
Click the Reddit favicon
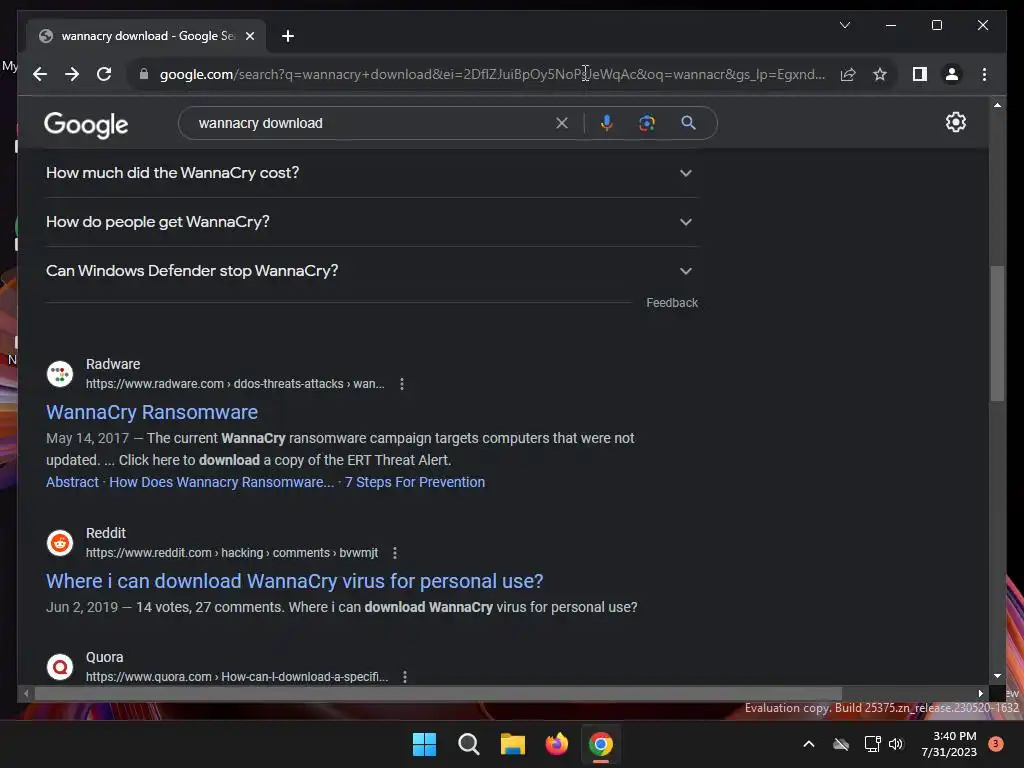(60, 543)
